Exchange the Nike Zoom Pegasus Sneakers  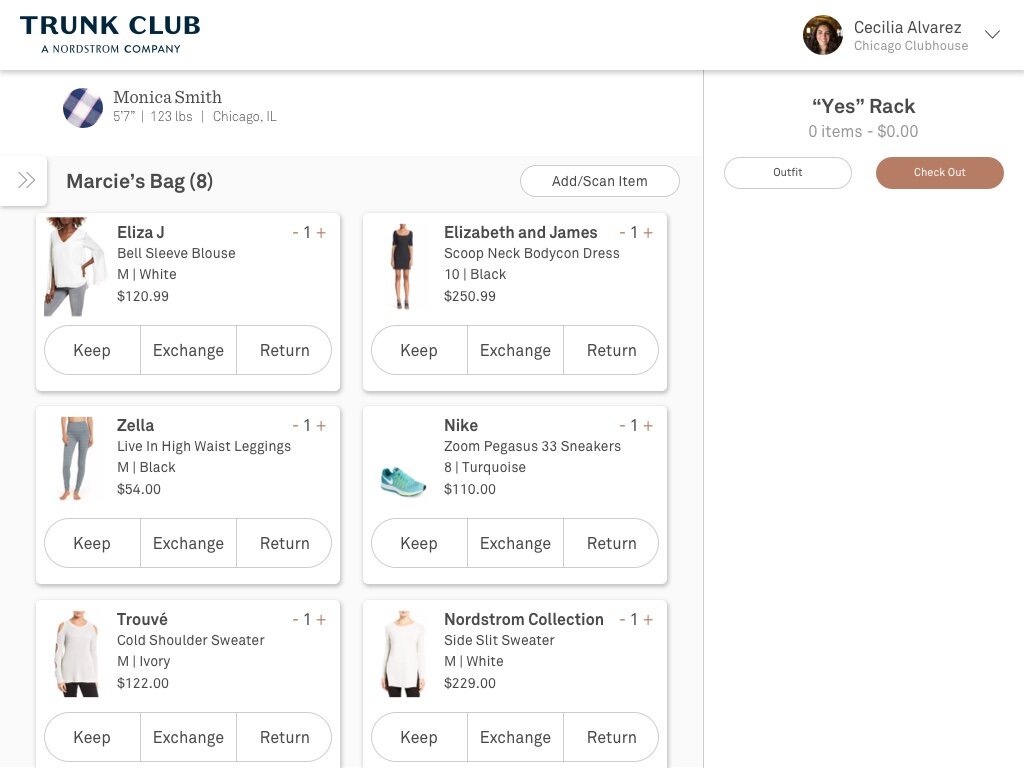(x=515, y=543)
